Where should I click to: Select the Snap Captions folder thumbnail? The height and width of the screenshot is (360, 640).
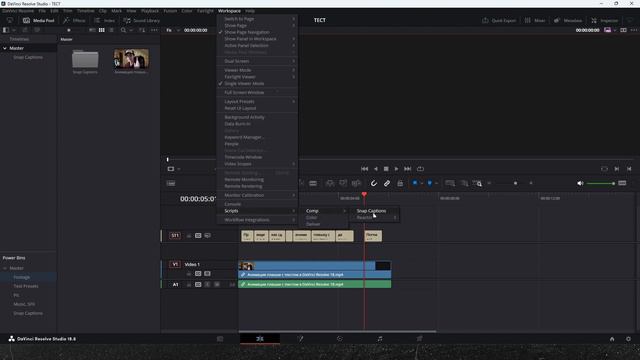[x=85, y=60]
